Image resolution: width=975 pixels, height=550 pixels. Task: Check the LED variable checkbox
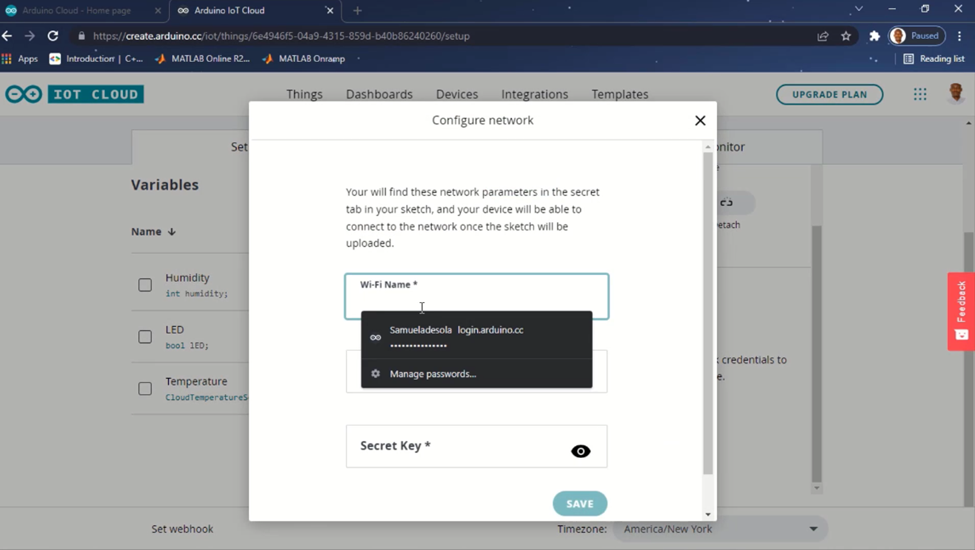pos(145,337)
